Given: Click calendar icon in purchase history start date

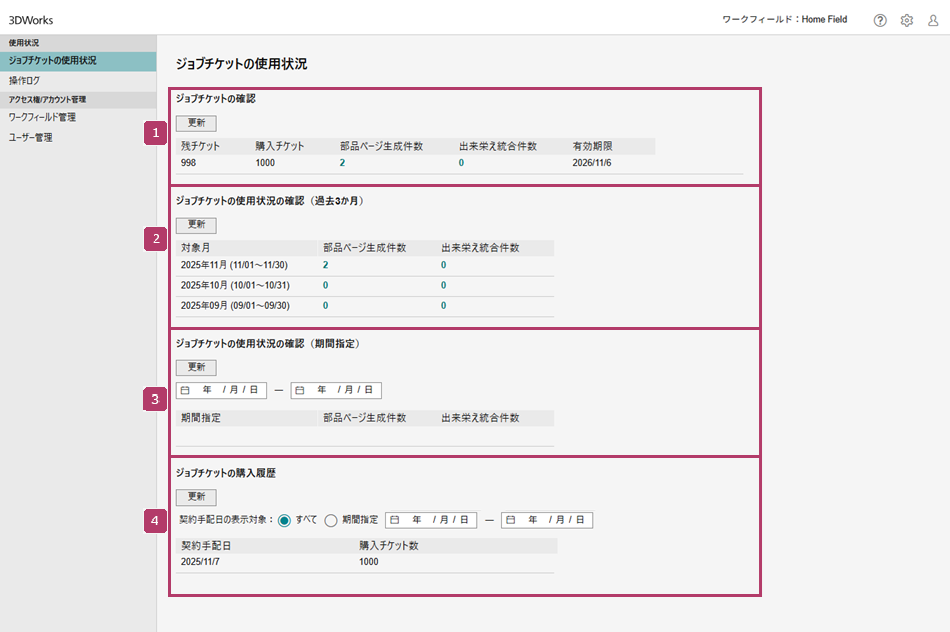Looking at the screenshot, I should click(x=395, y=520).
